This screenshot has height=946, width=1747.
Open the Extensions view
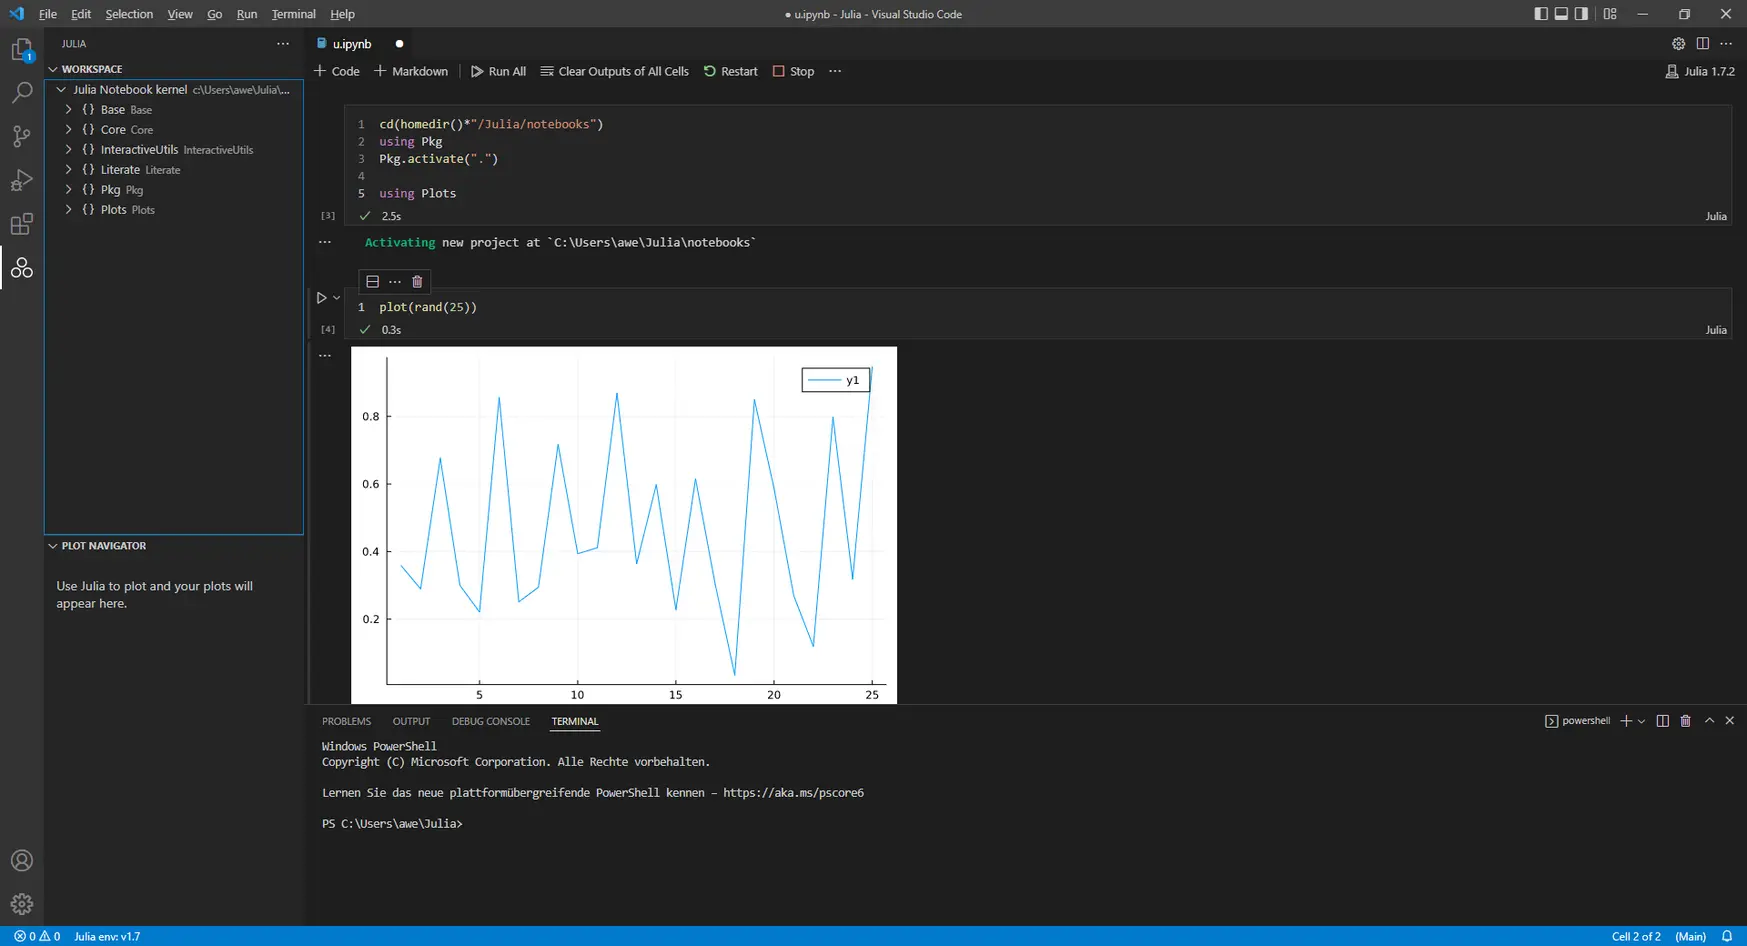(x=22, y=224)
